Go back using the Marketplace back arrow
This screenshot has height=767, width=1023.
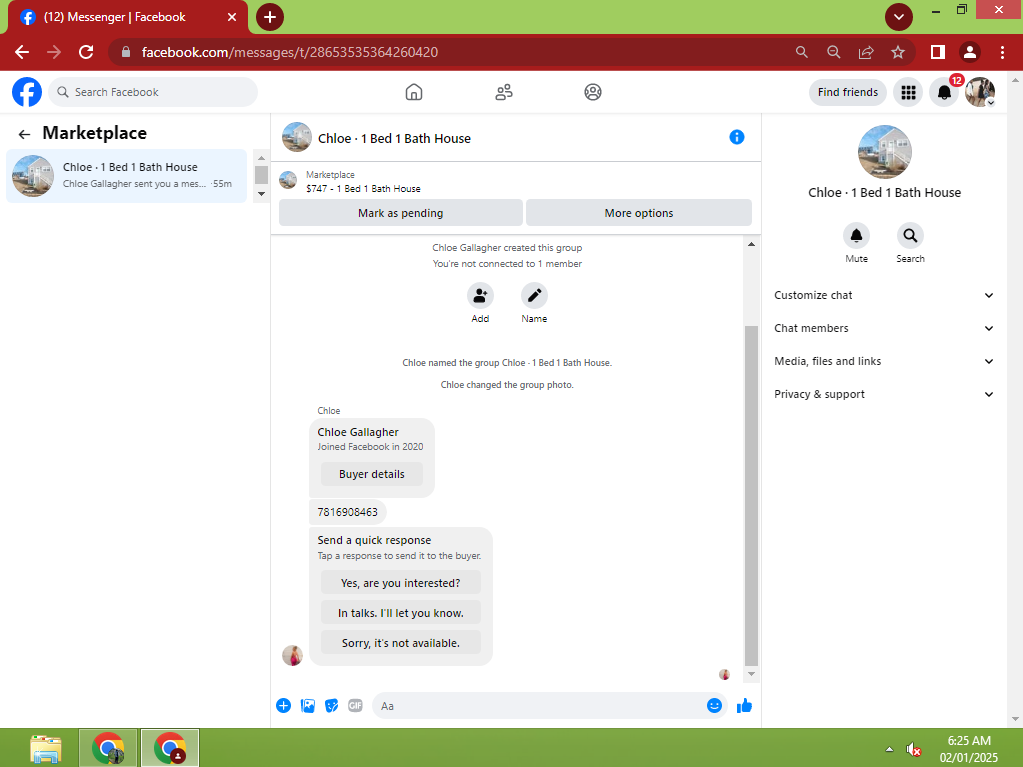pyautogui.click(x=24, y=134)
